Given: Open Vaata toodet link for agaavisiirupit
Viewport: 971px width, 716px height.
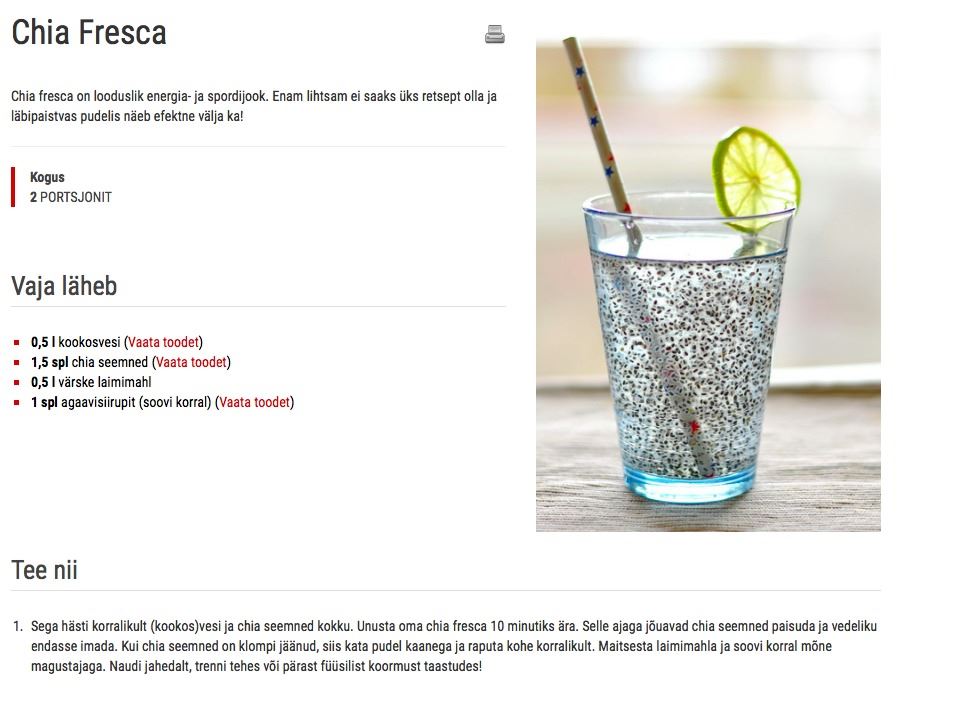Looking at the screenshot, I should tap(255, 402).
